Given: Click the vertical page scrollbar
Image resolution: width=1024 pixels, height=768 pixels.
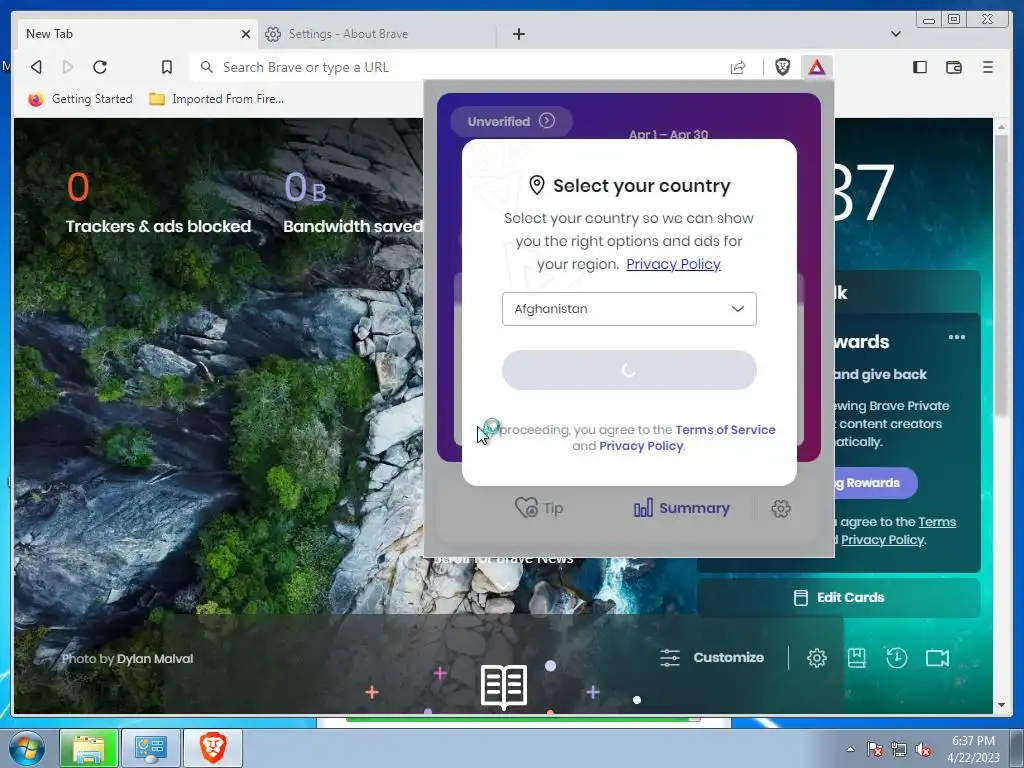Looking at the screenshot, I should (x=1001, y=274).
